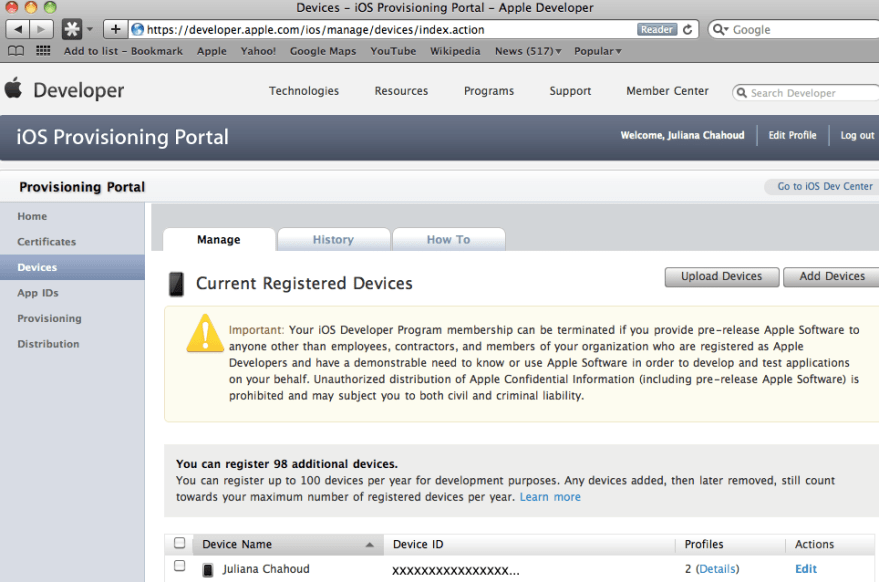The image size is (879, 582).
Task: Switch to the History tab
Action: coord(333,240)
